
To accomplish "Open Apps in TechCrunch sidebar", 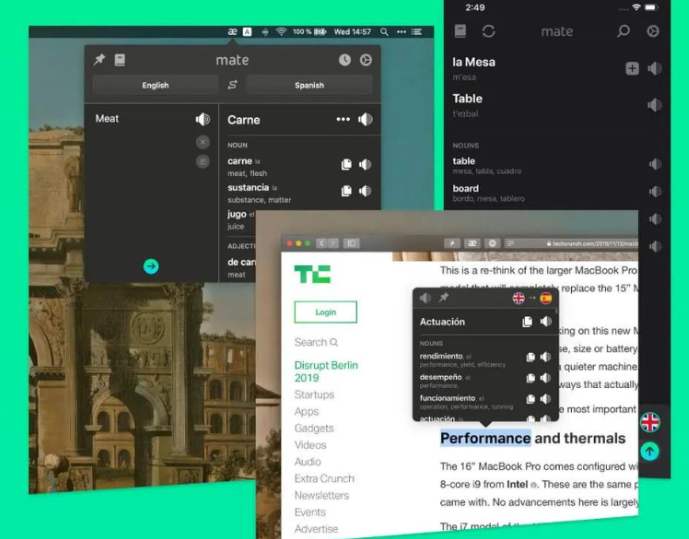I will [x=307, y=412].
